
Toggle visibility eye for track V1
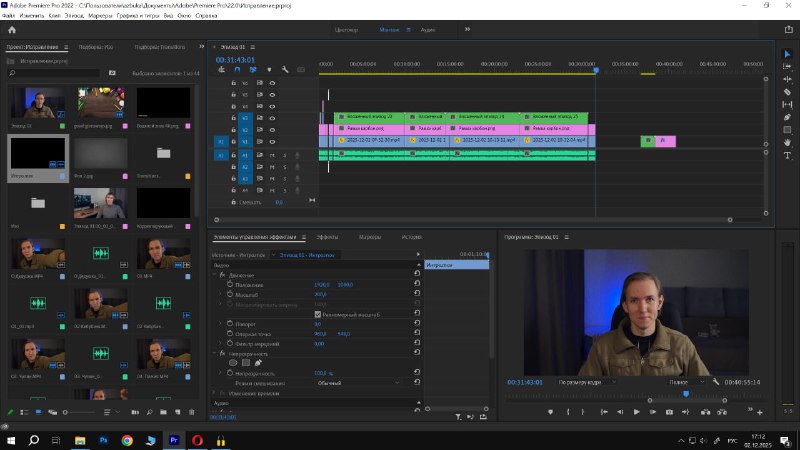[272, 142]
